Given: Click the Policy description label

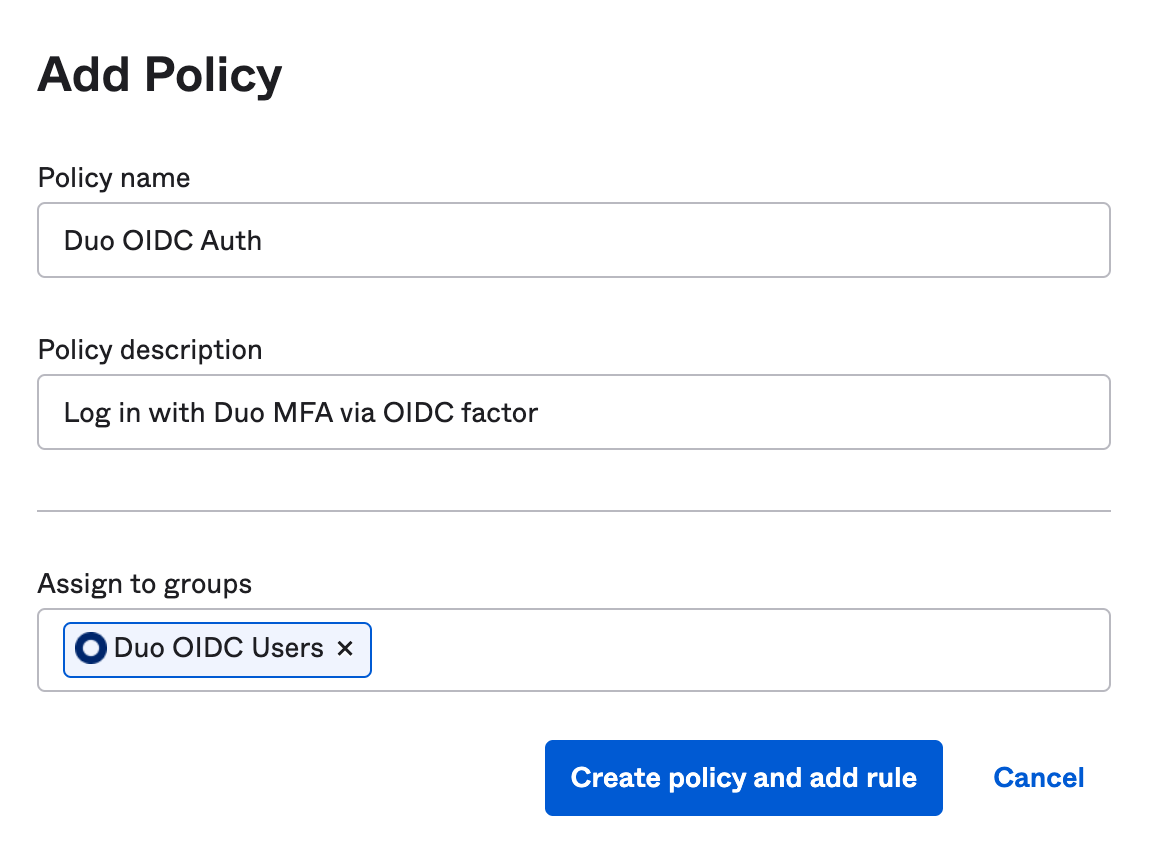Looking at the screenshot, I should (149, 349).
